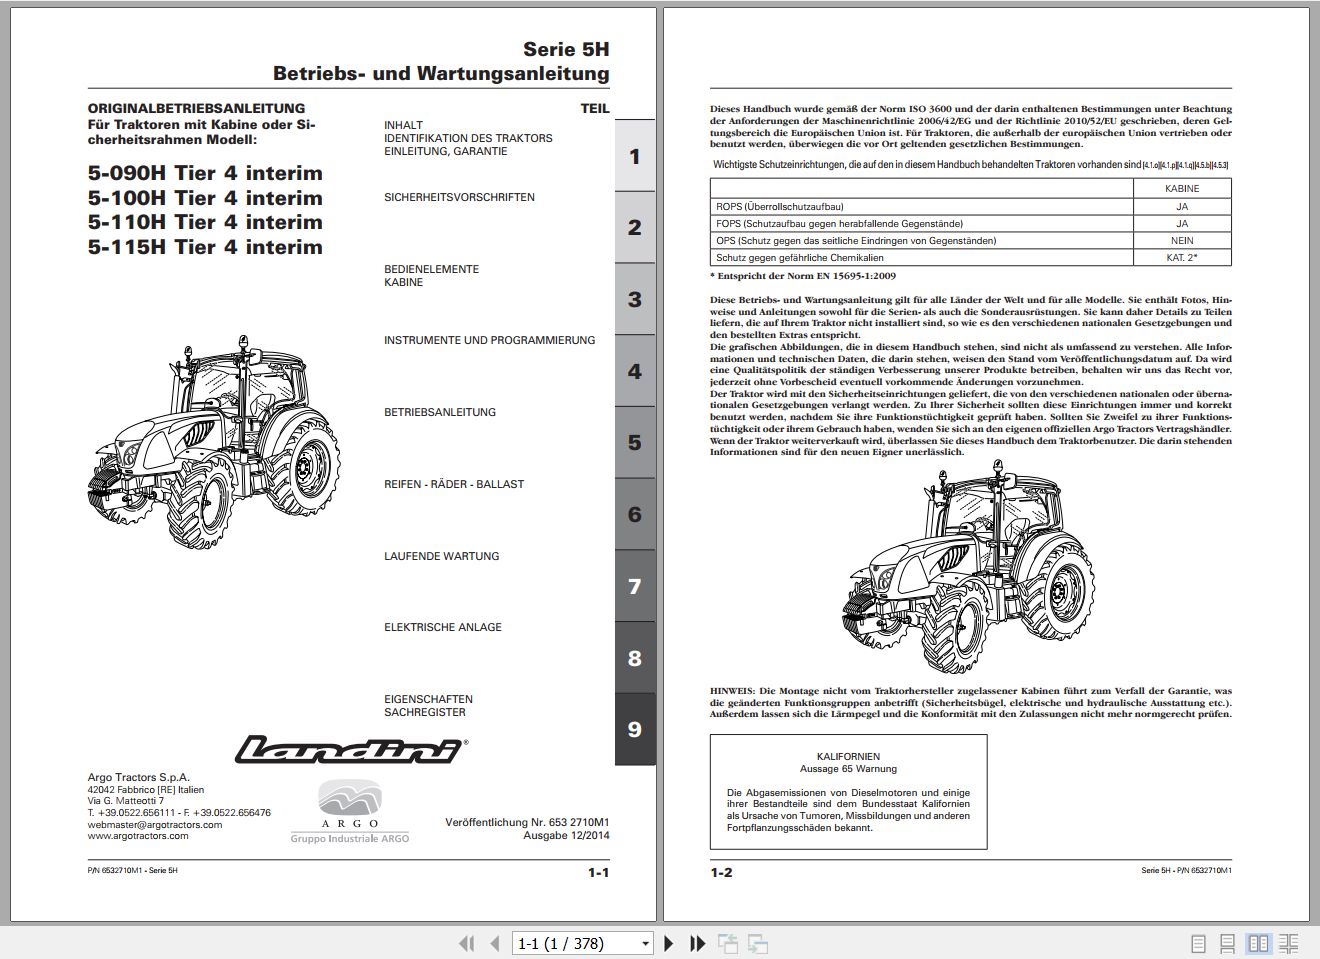Click the OPS row NEIN cell
Screen dimensions: 1320x959
pyautogui.click(x=1182, y=241)
